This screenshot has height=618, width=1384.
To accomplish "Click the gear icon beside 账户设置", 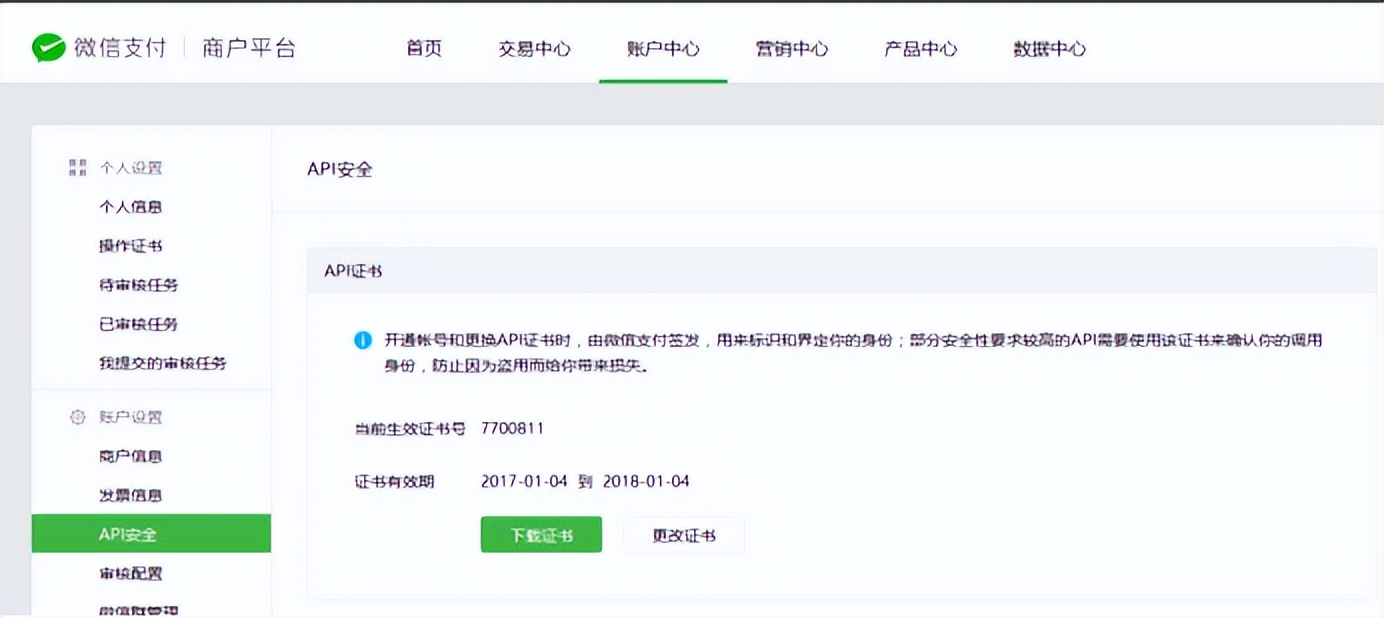I will [78, 417].
